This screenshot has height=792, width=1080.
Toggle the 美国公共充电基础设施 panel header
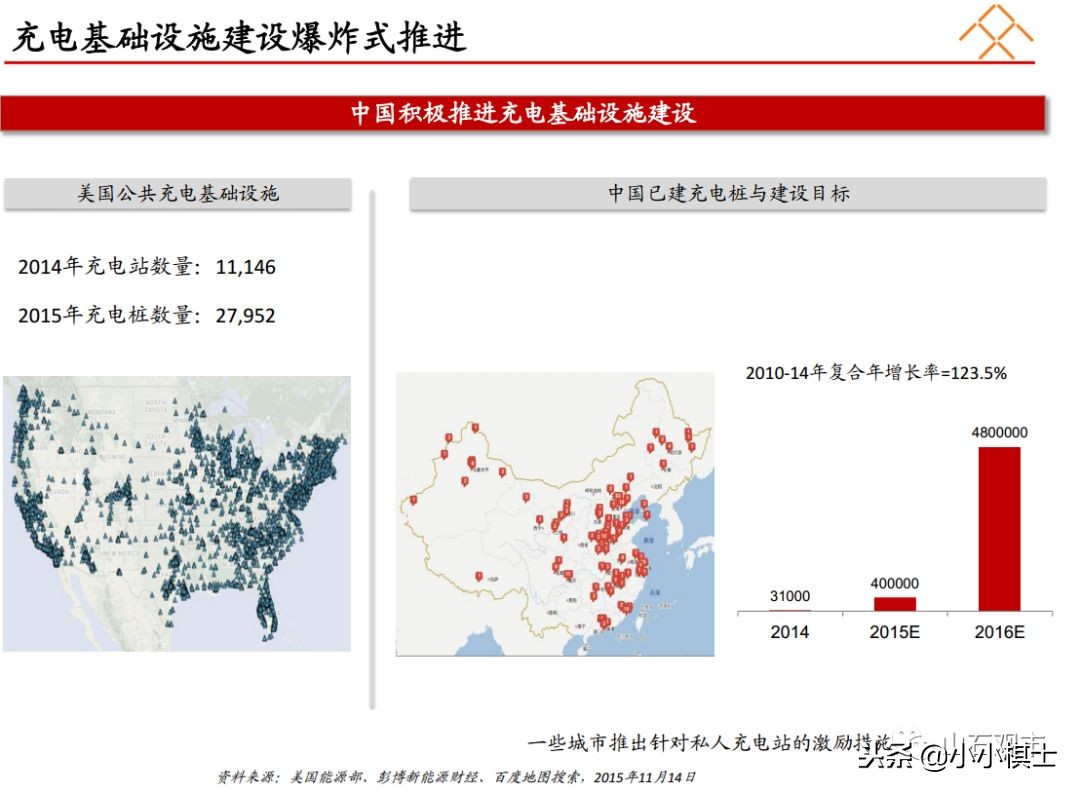point(178,192)
